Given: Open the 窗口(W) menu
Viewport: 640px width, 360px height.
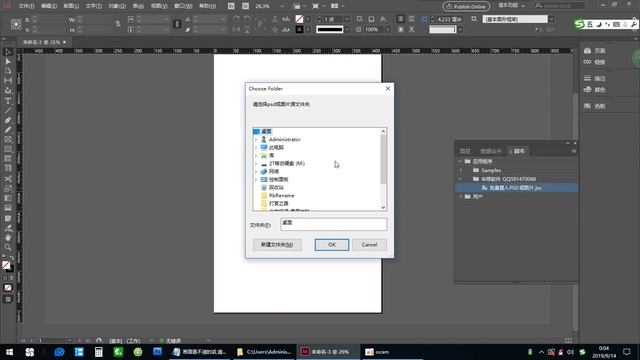Looking at the screenshot, I should (x=183, y=6).
